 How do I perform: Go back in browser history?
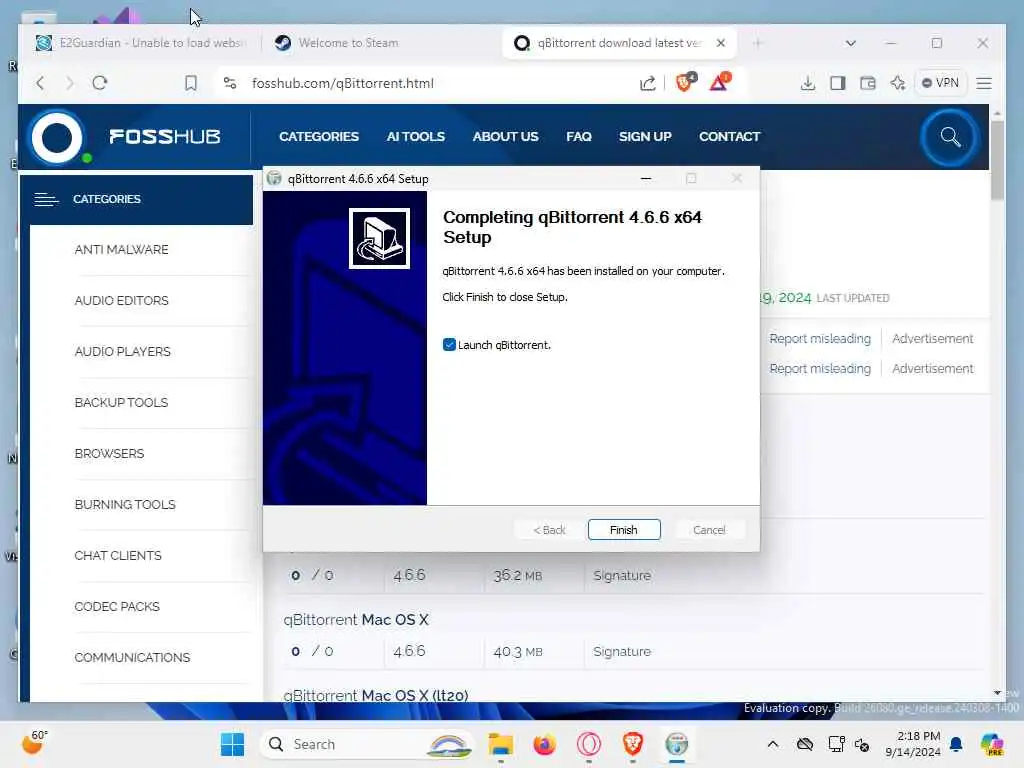[x=40, y=83]
